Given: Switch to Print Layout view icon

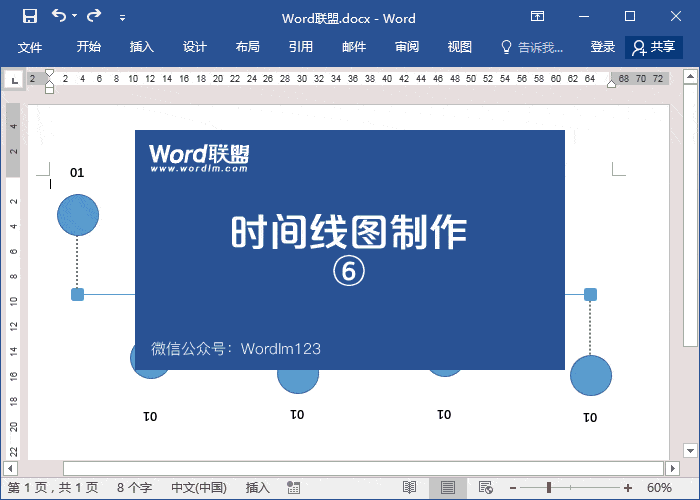Looking at the screenshot, I should pyautogui.click(x=448, y=488).
